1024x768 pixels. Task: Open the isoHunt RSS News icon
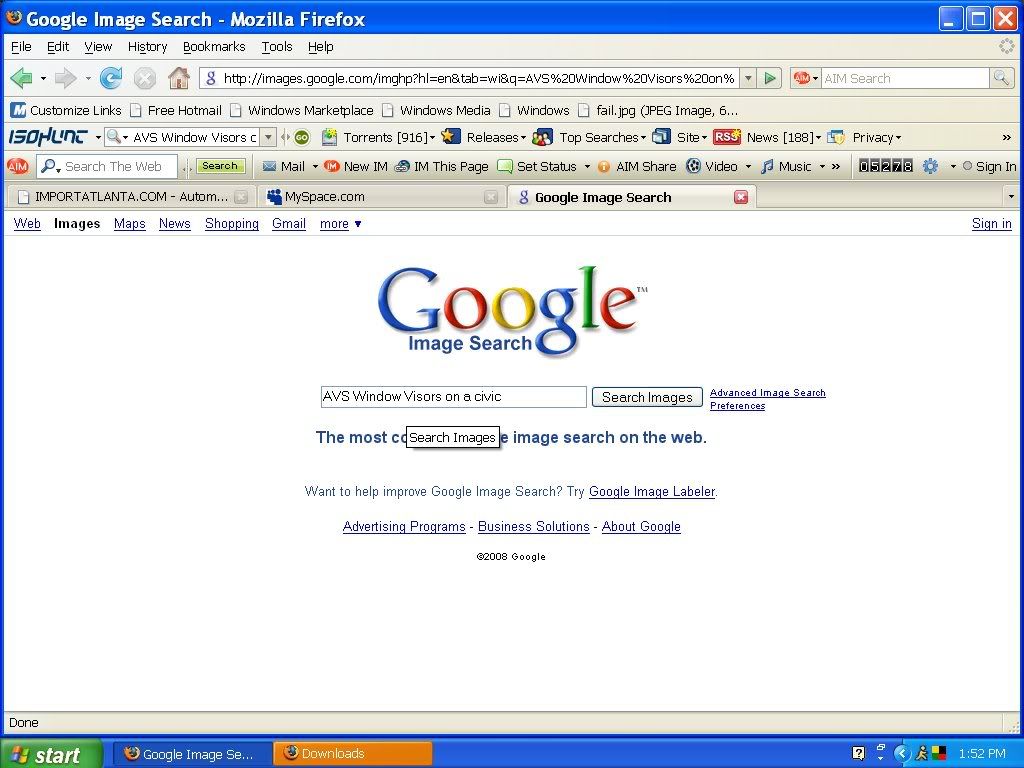tap(727, 137)
